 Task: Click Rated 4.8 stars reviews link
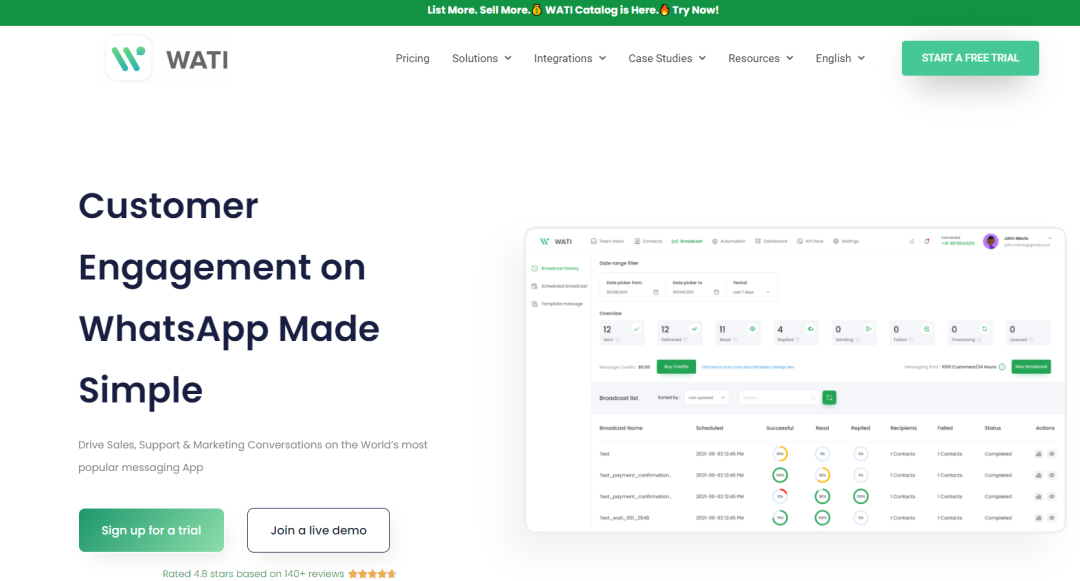(x=253, y=574)
